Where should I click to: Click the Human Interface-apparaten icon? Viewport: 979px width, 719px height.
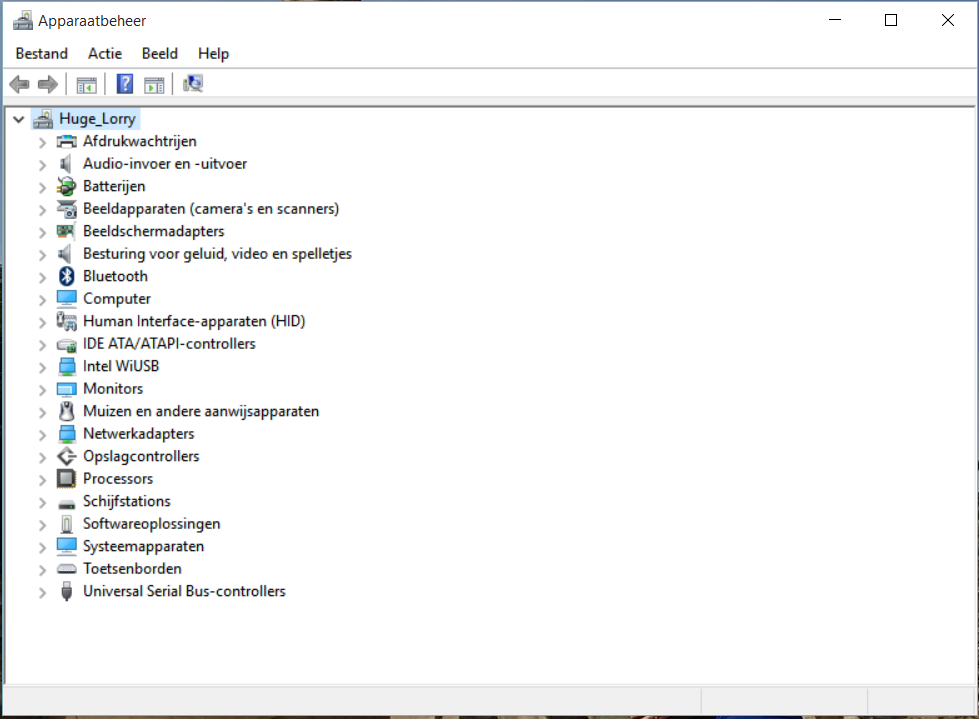(67, 321)
